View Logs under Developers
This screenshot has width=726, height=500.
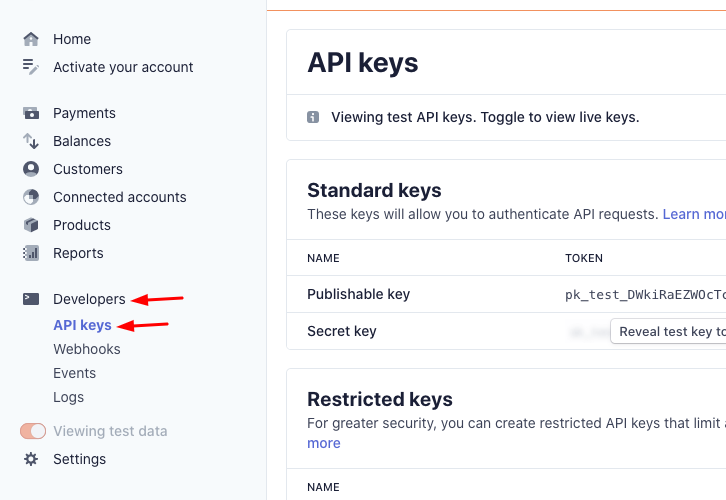[x=69, y=397]
